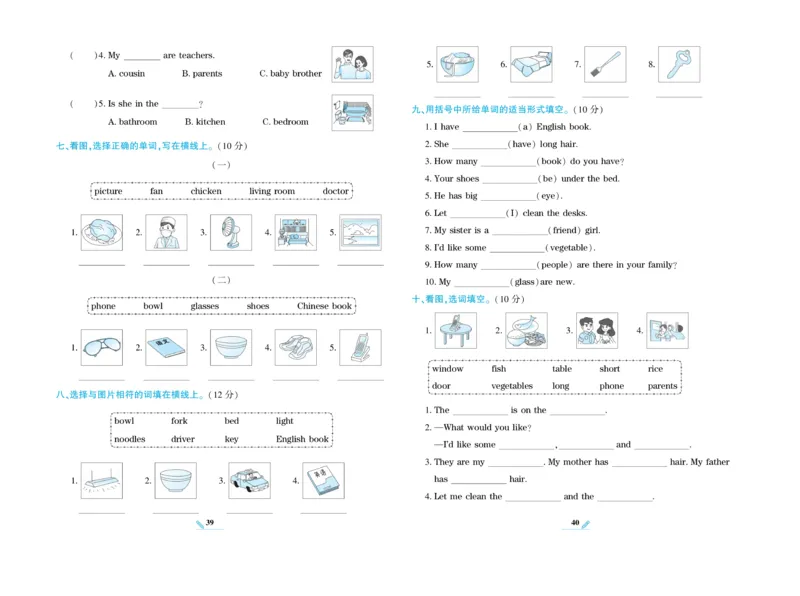This screenshot has height=596, width=800.
Task: Click the electric fan picture
Action: pyautogui.click(x=230, y=233)
